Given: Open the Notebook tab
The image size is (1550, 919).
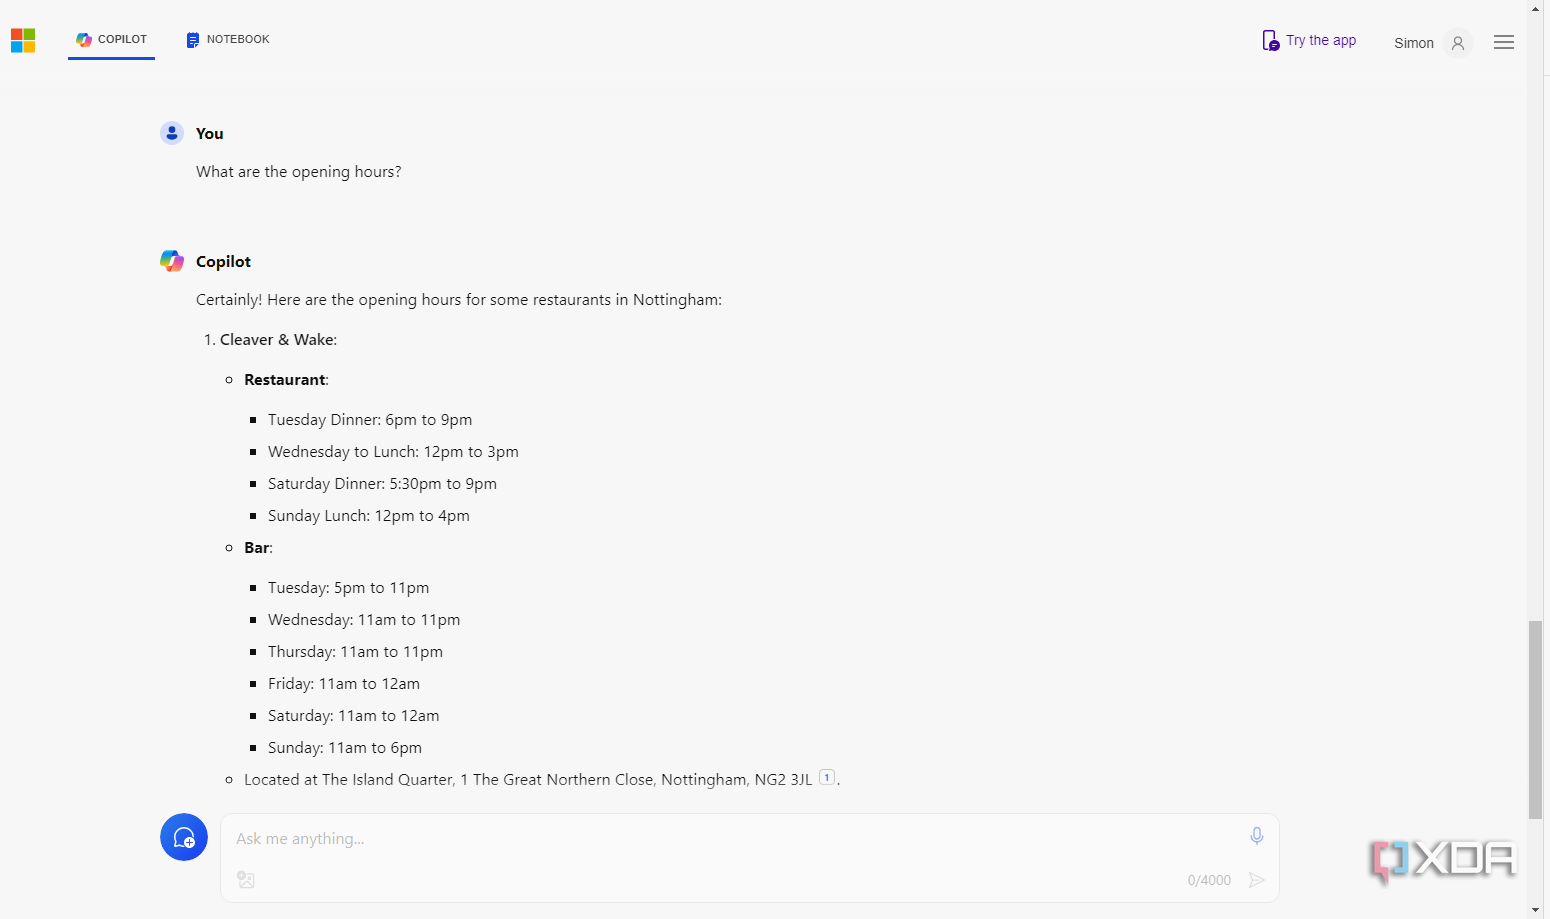Looking at the screenshot, I should coord(228,40).
